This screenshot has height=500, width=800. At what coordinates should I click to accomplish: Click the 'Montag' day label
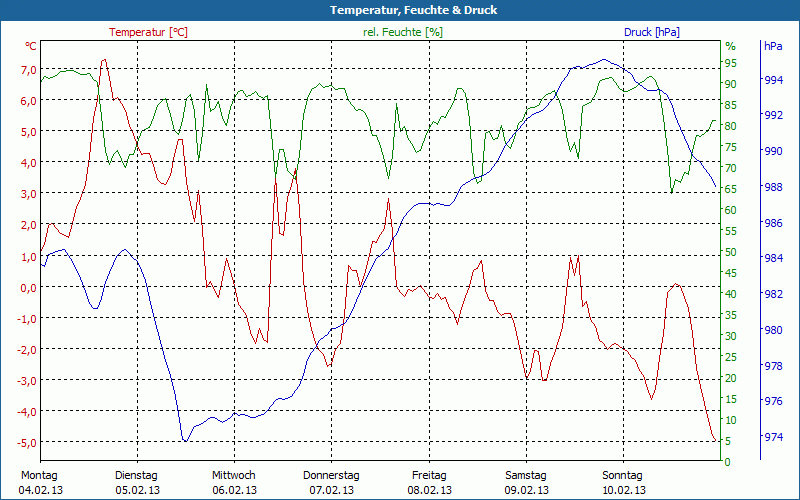pyautogui.click(x=39, y=476)
